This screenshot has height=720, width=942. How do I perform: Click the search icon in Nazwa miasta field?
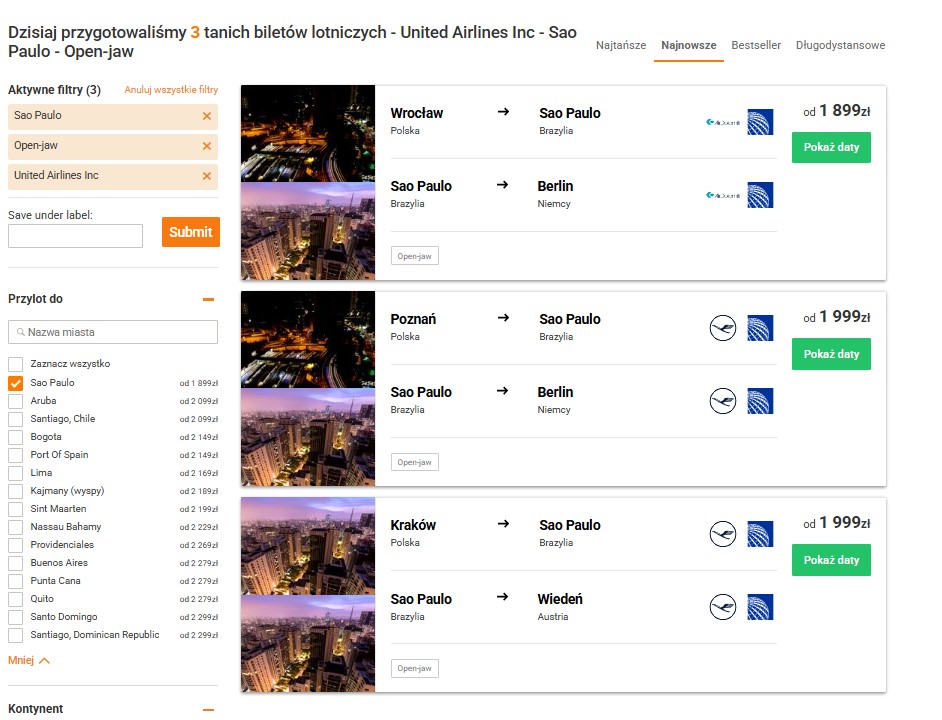[20, 332]
